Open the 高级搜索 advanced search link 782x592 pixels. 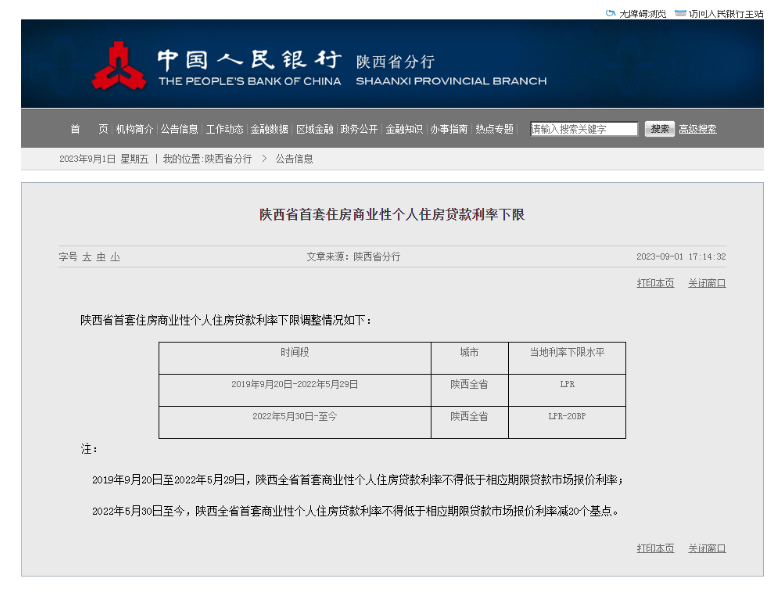(698, 129)
